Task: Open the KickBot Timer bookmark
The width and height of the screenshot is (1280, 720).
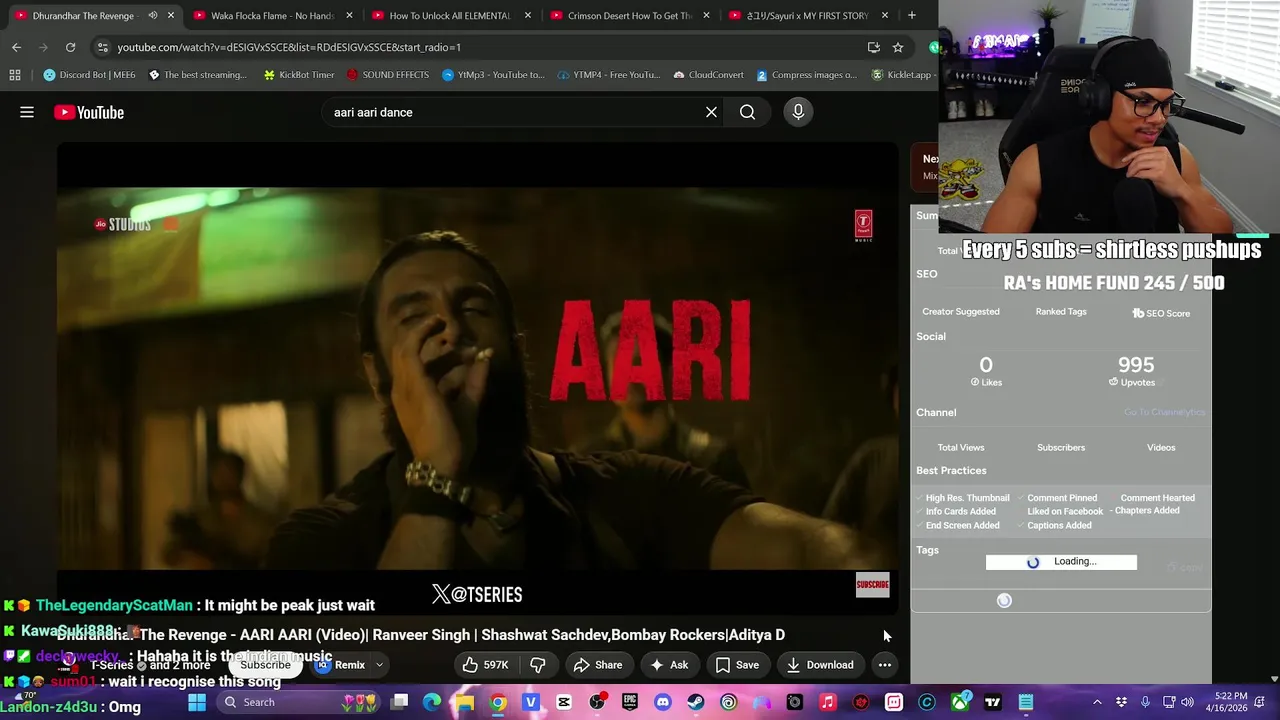Action: tap(299, 75)
